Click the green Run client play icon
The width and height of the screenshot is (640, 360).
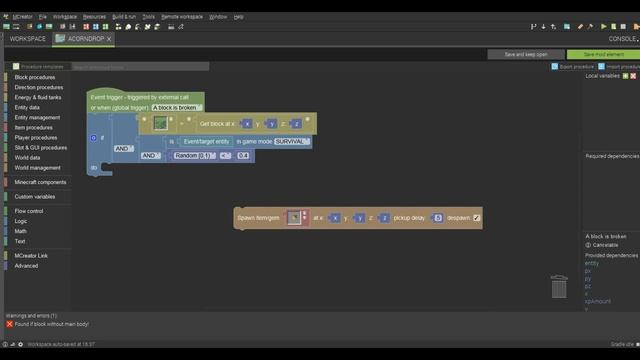[603, 27]
